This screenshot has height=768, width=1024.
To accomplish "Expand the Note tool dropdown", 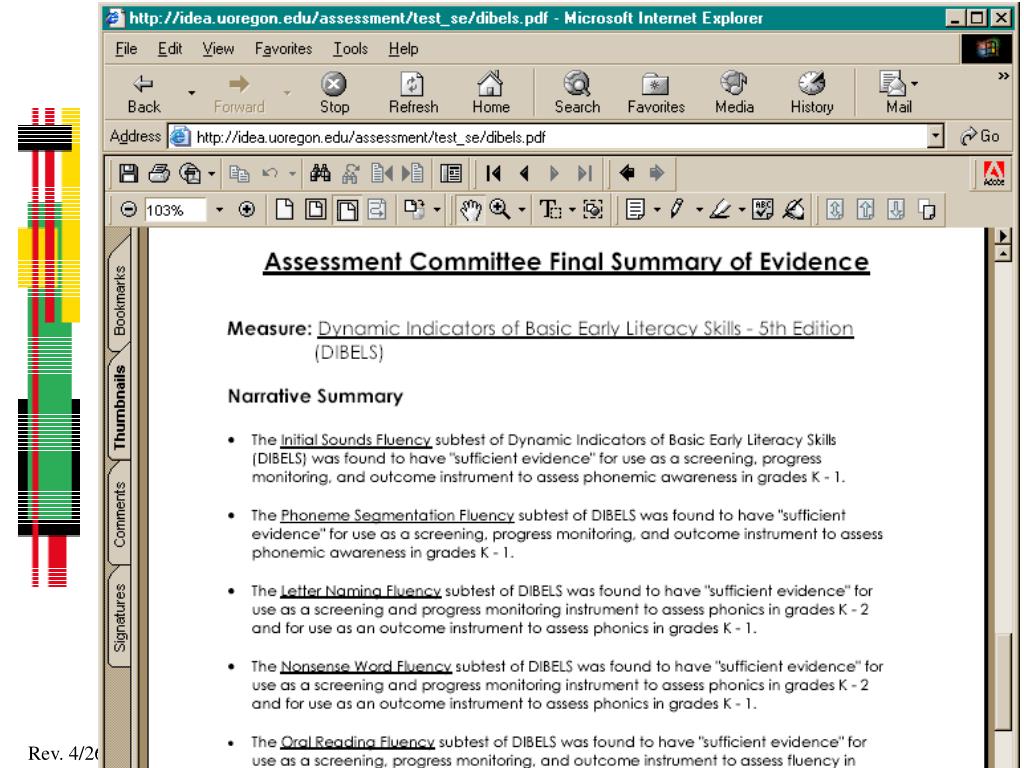I will pos(657,210).
